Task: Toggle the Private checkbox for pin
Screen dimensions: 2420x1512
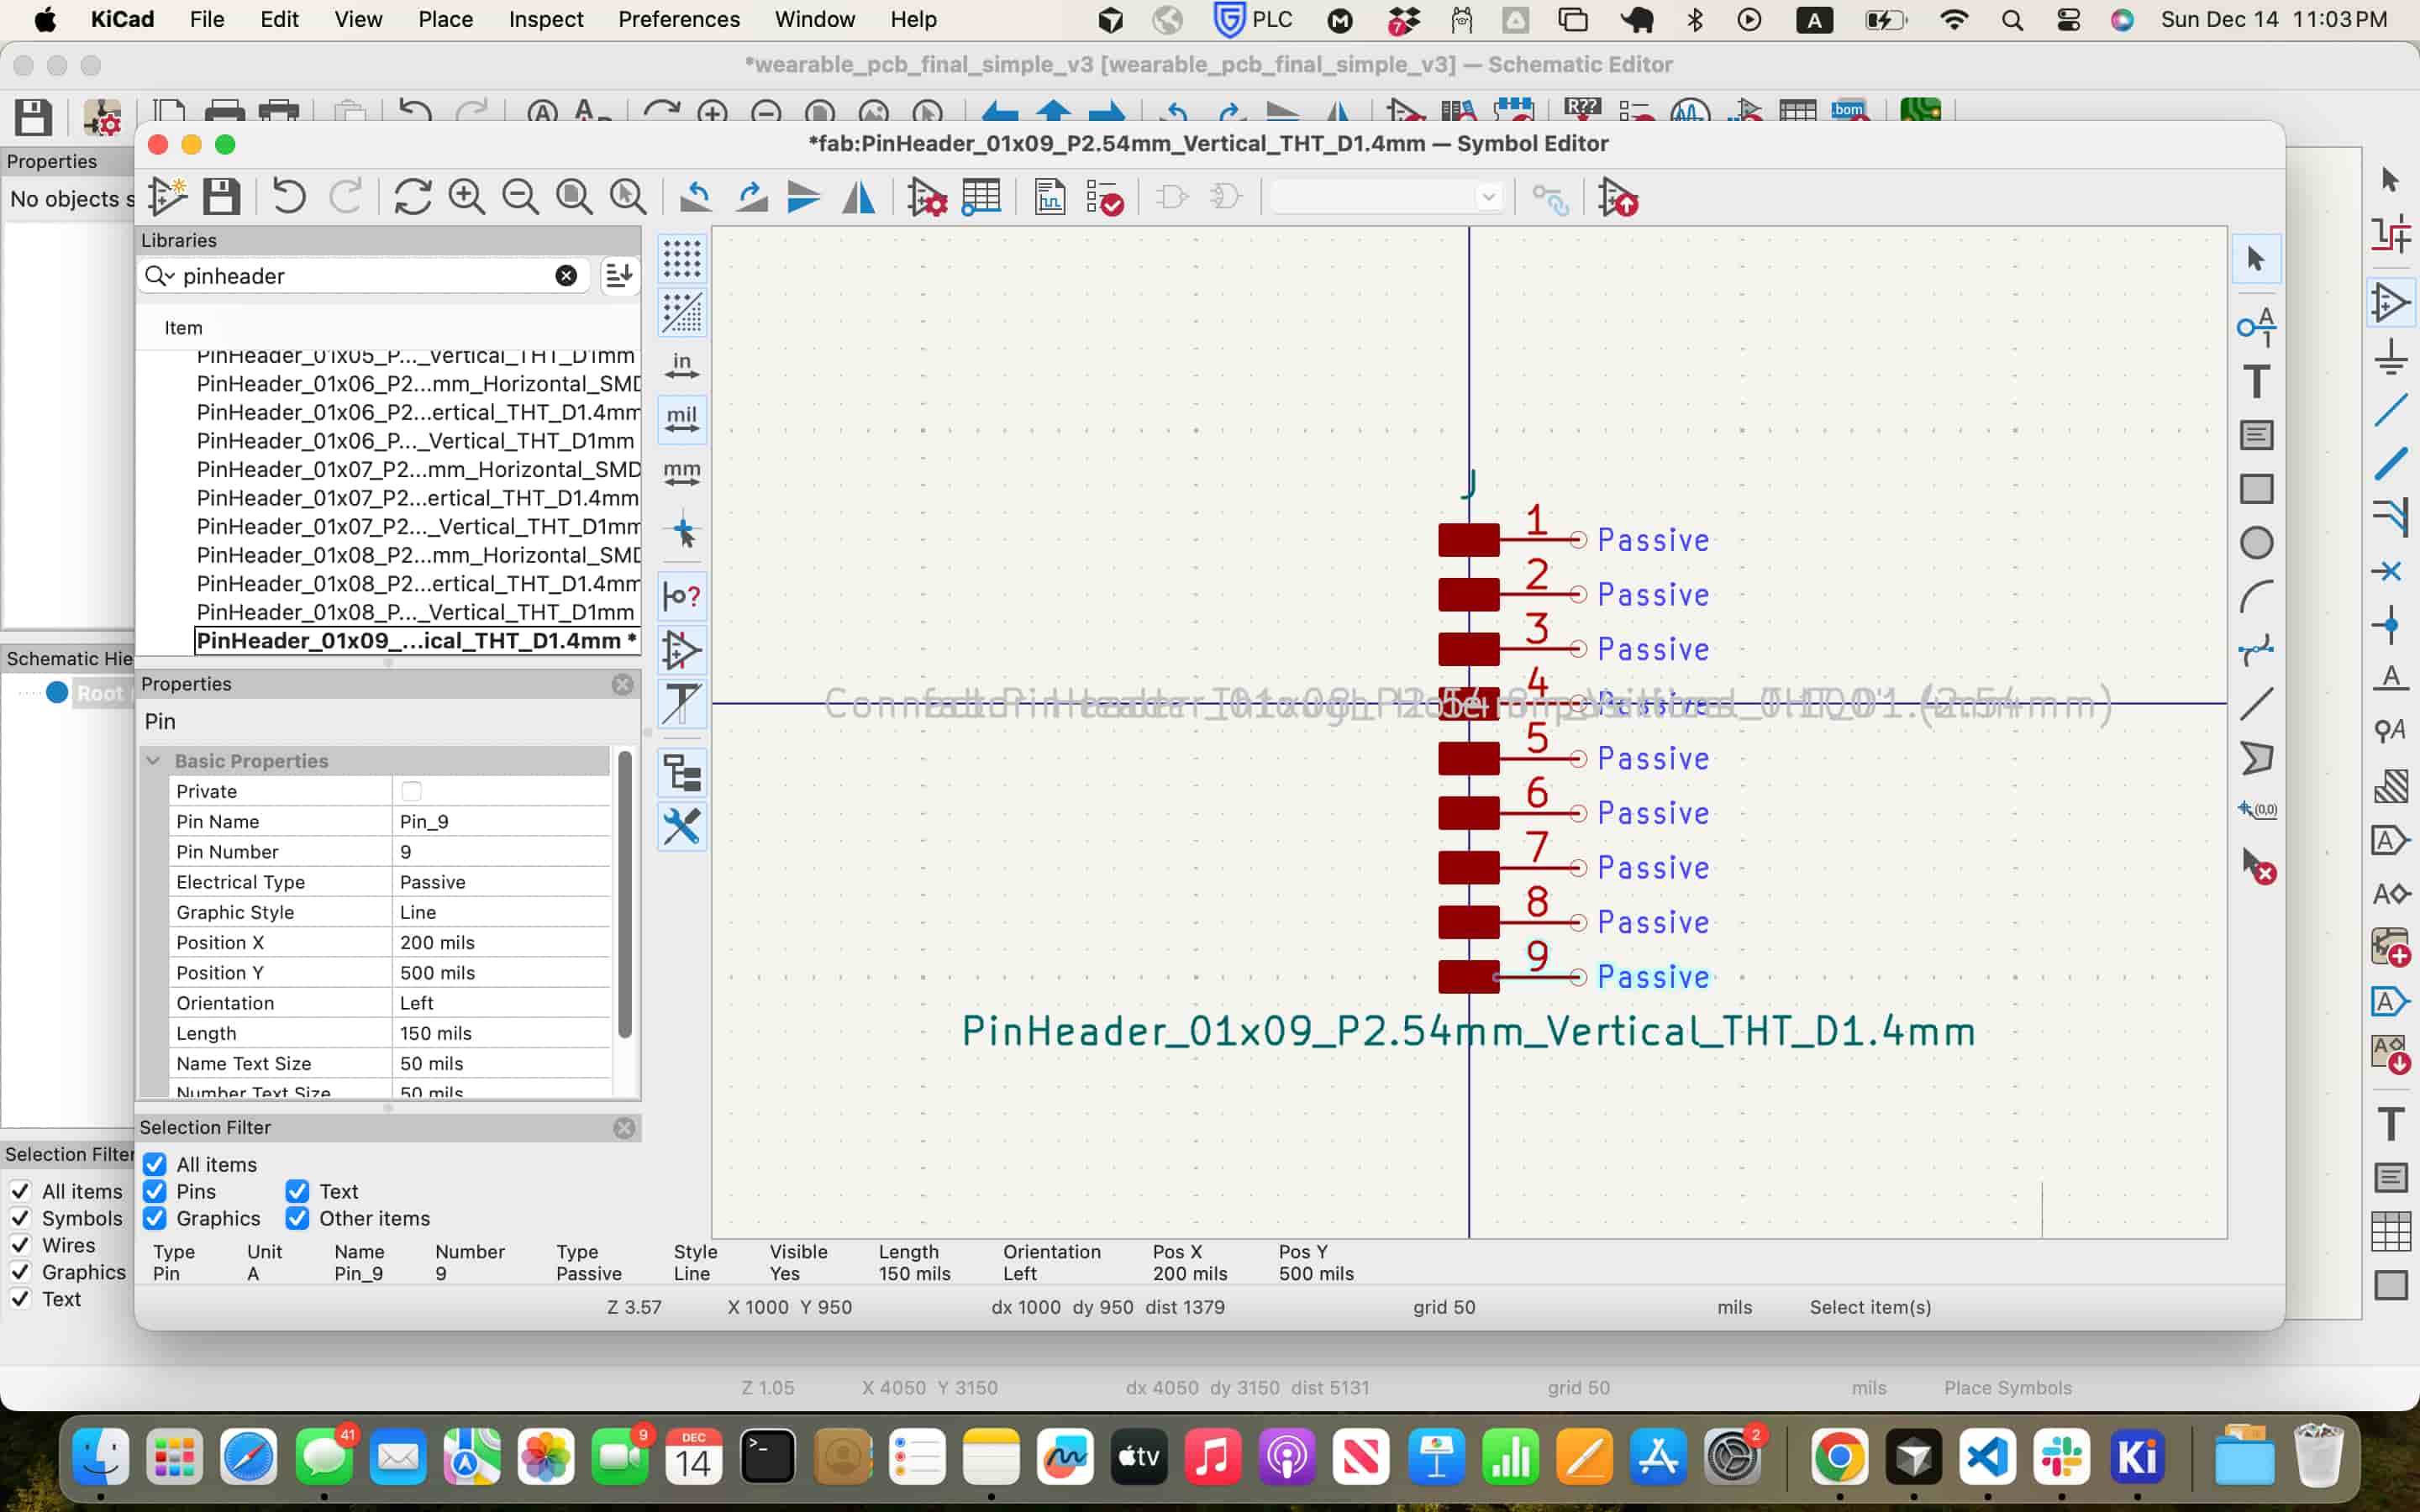Action: (x=411, y=791)
